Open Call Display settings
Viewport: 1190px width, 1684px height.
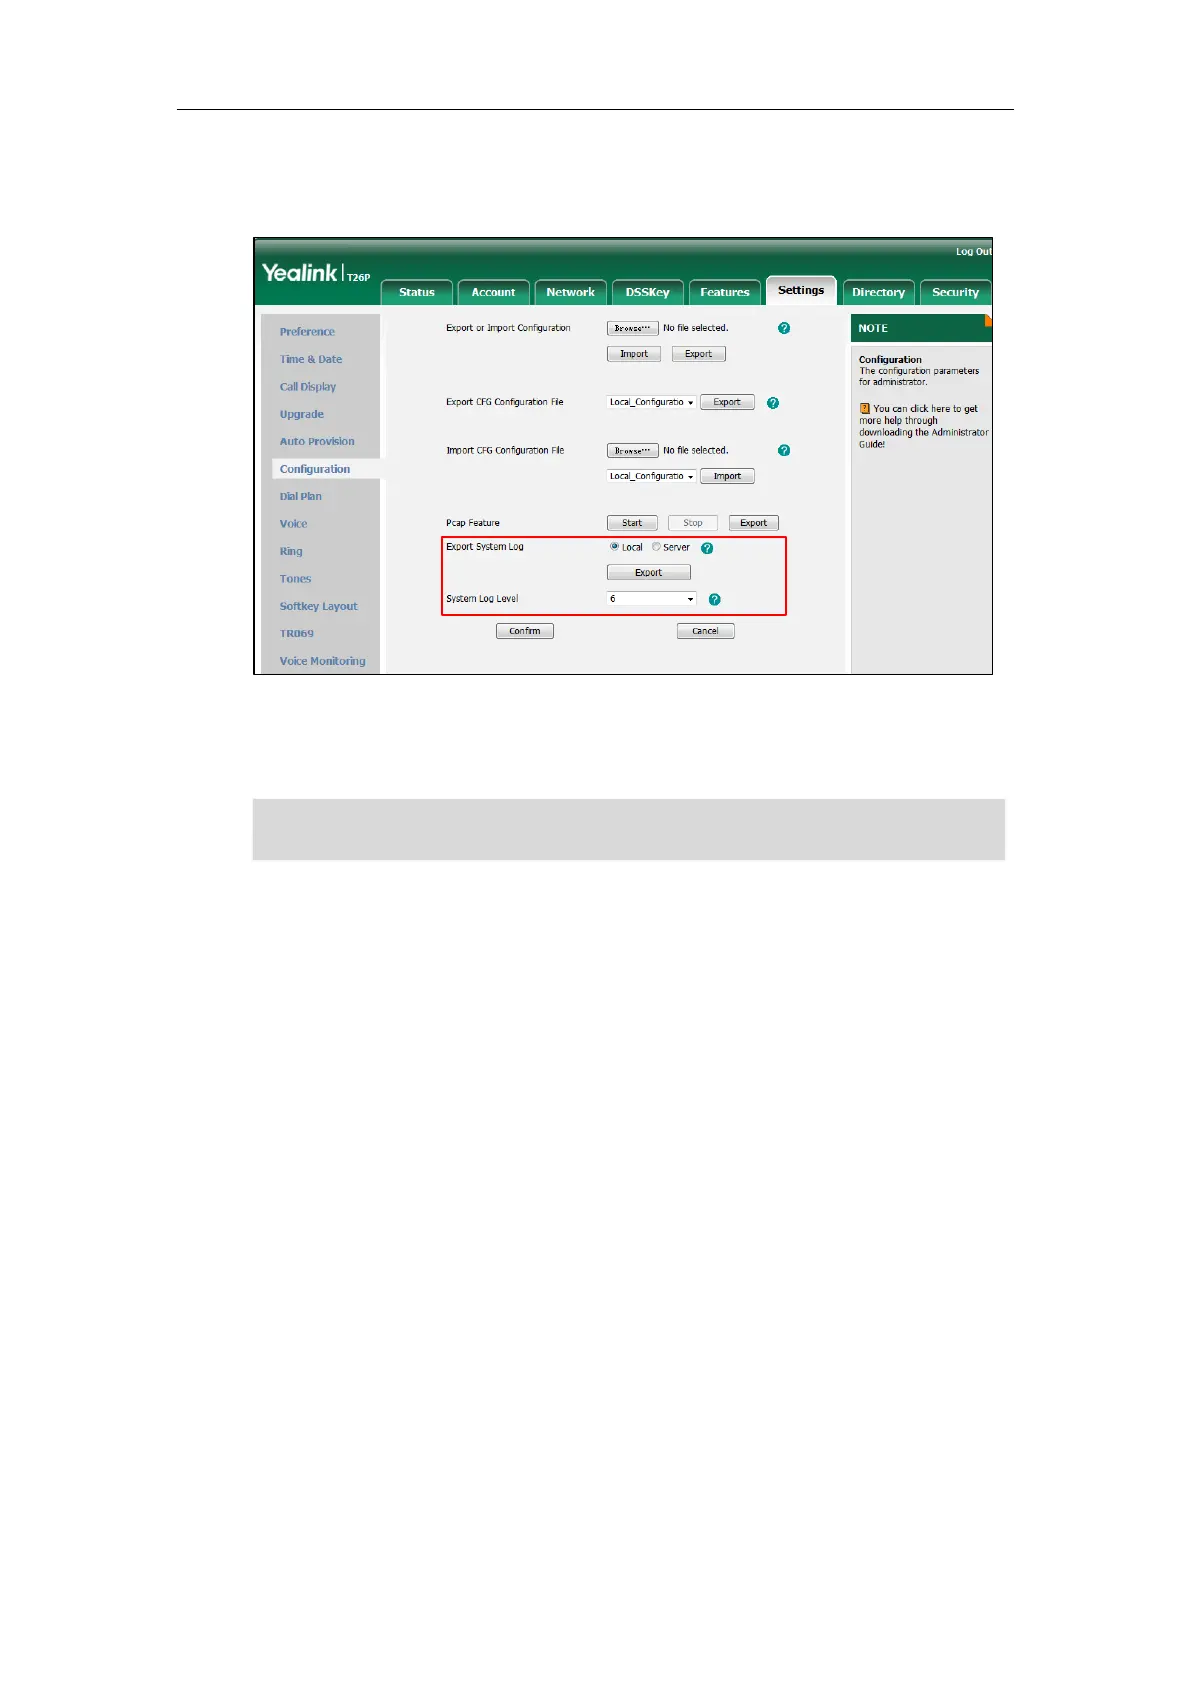click(308, 387)
